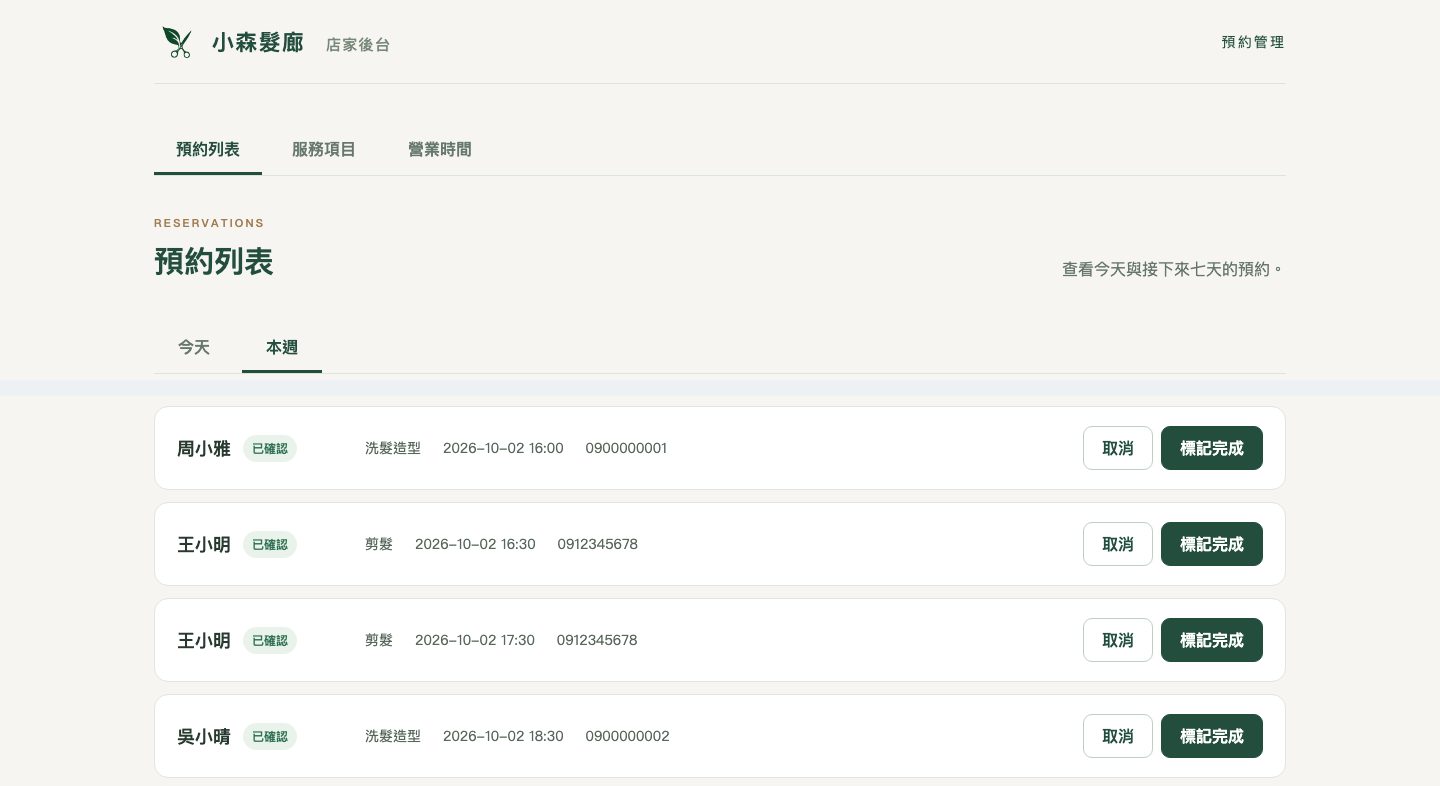Click the phone number 0900000002
This screenshot has width=1440, height=786.
[x=628, y=736]
